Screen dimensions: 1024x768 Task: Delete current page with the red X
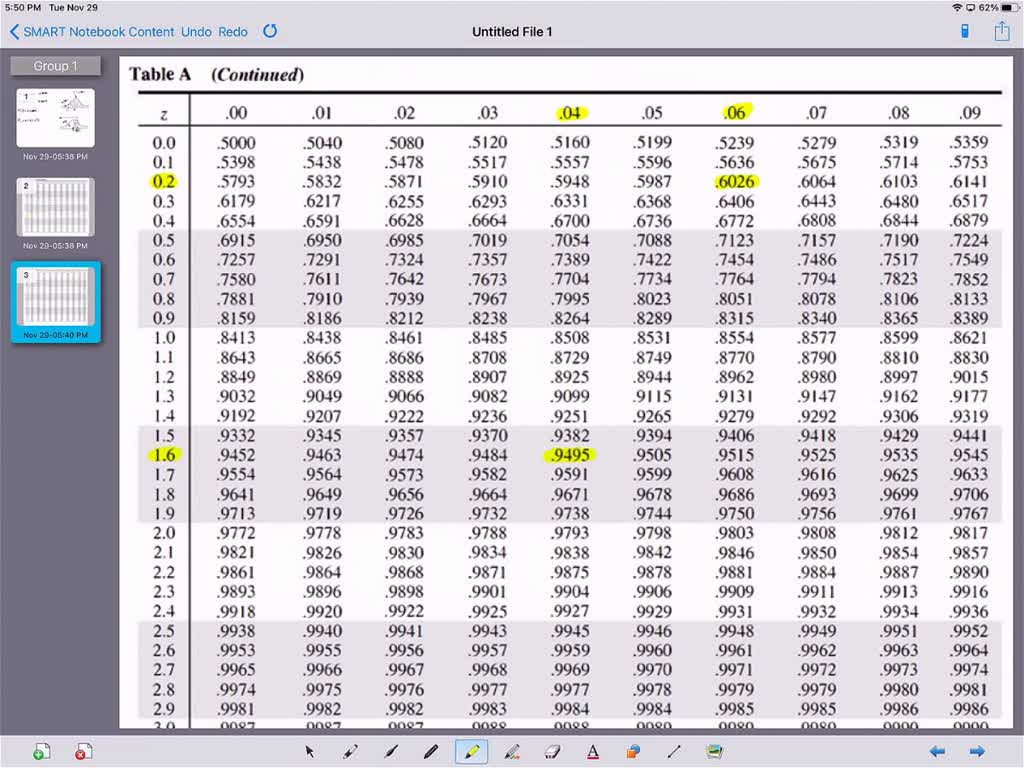click(83, 751)
